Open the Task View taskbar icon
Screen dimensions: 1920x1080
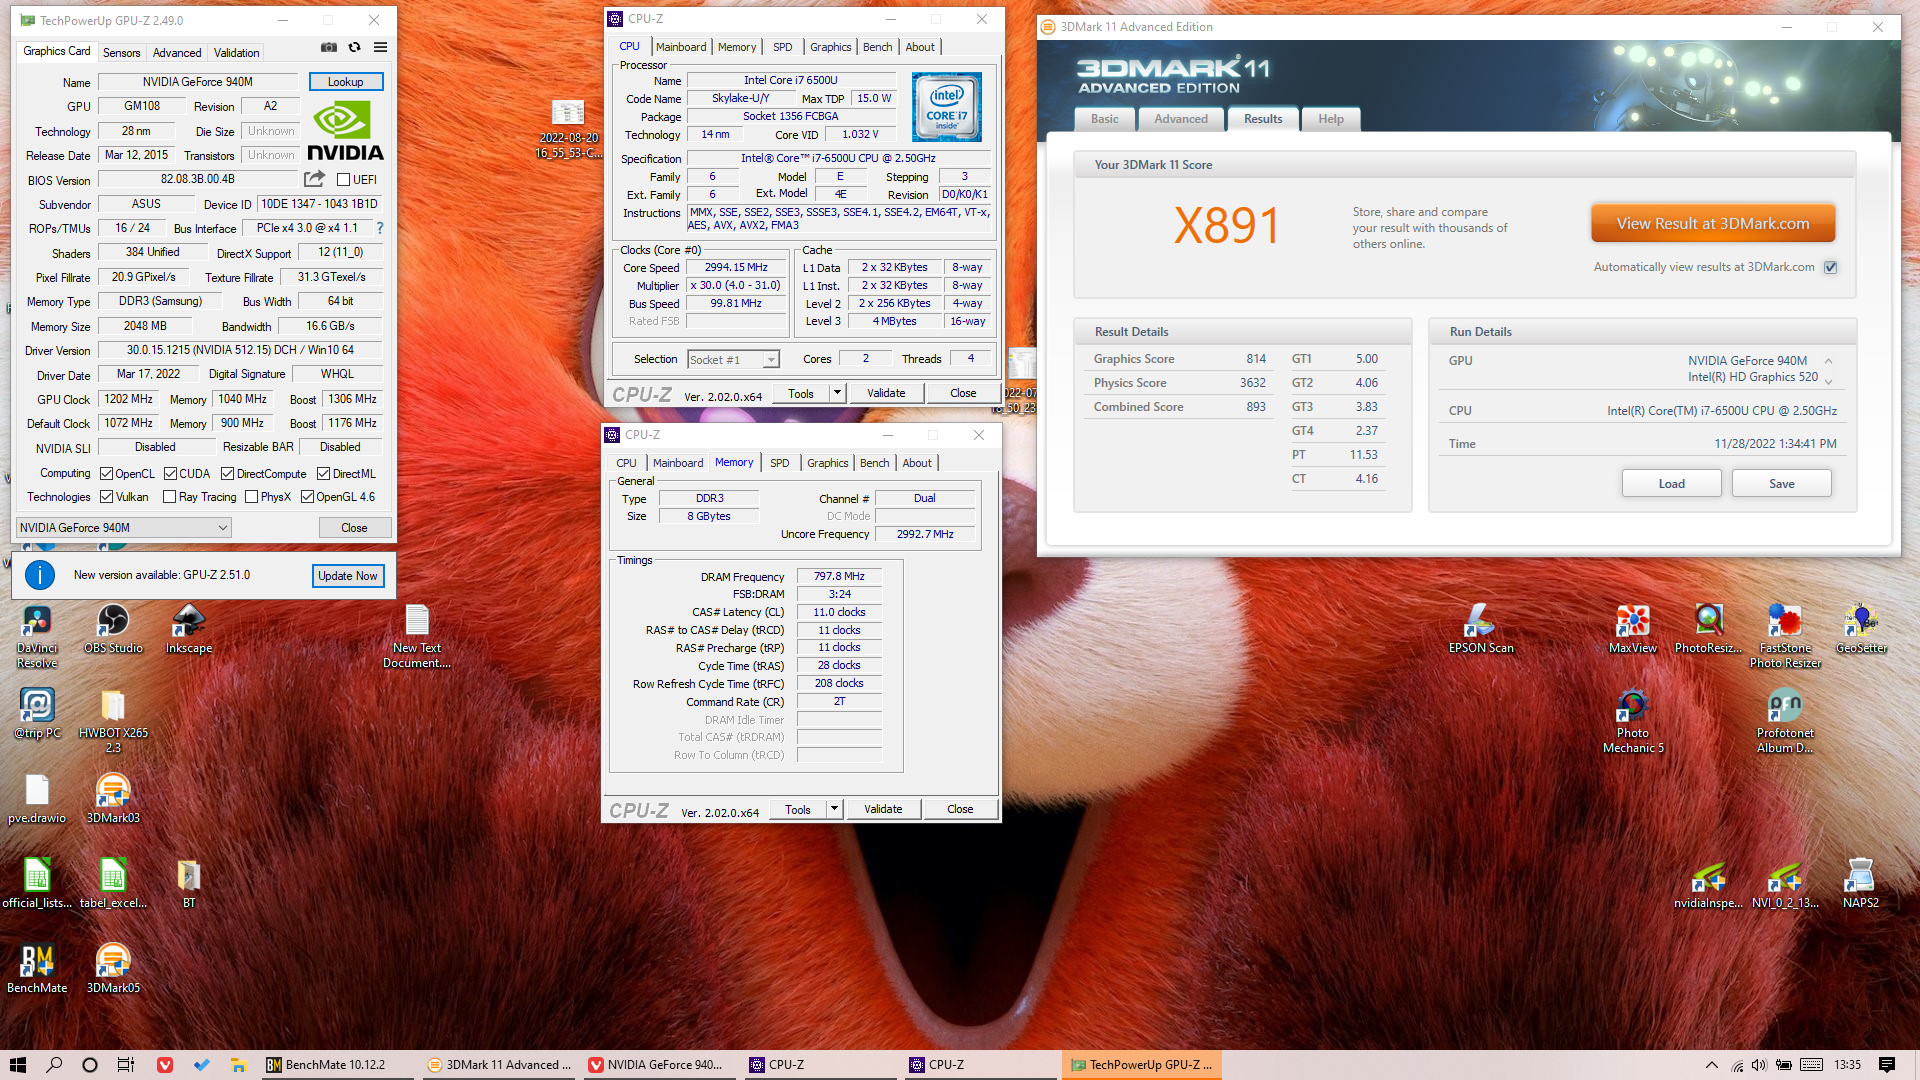coord(126,1065)
